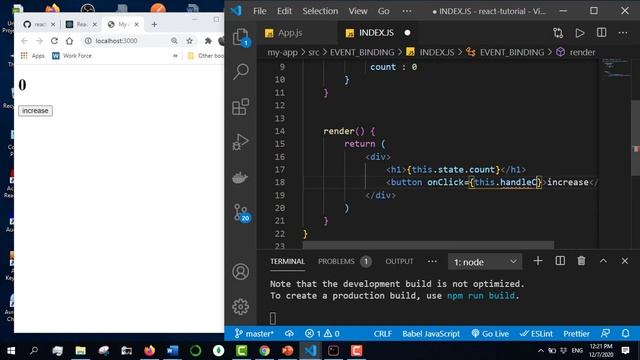
Task: Switch to the OUTPUT panel tab
Action: click(399, 261)
